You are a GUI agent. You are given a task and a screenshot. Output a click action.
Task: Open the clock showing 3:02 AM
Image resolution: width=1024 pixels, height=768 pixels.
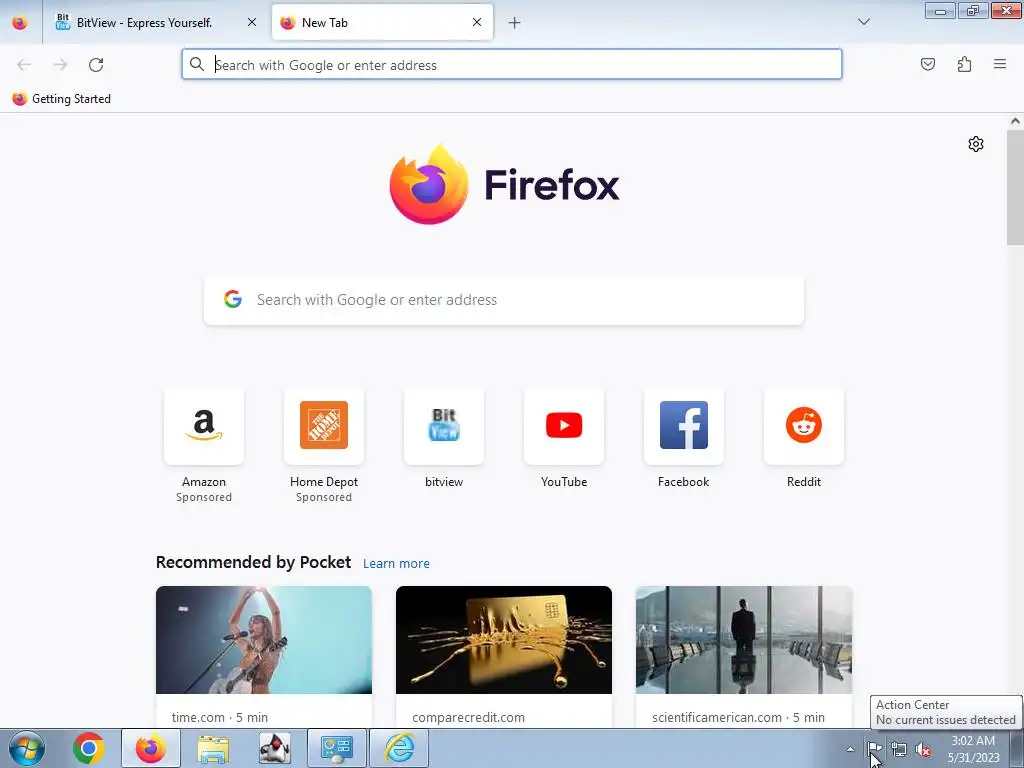coord(973,749)
